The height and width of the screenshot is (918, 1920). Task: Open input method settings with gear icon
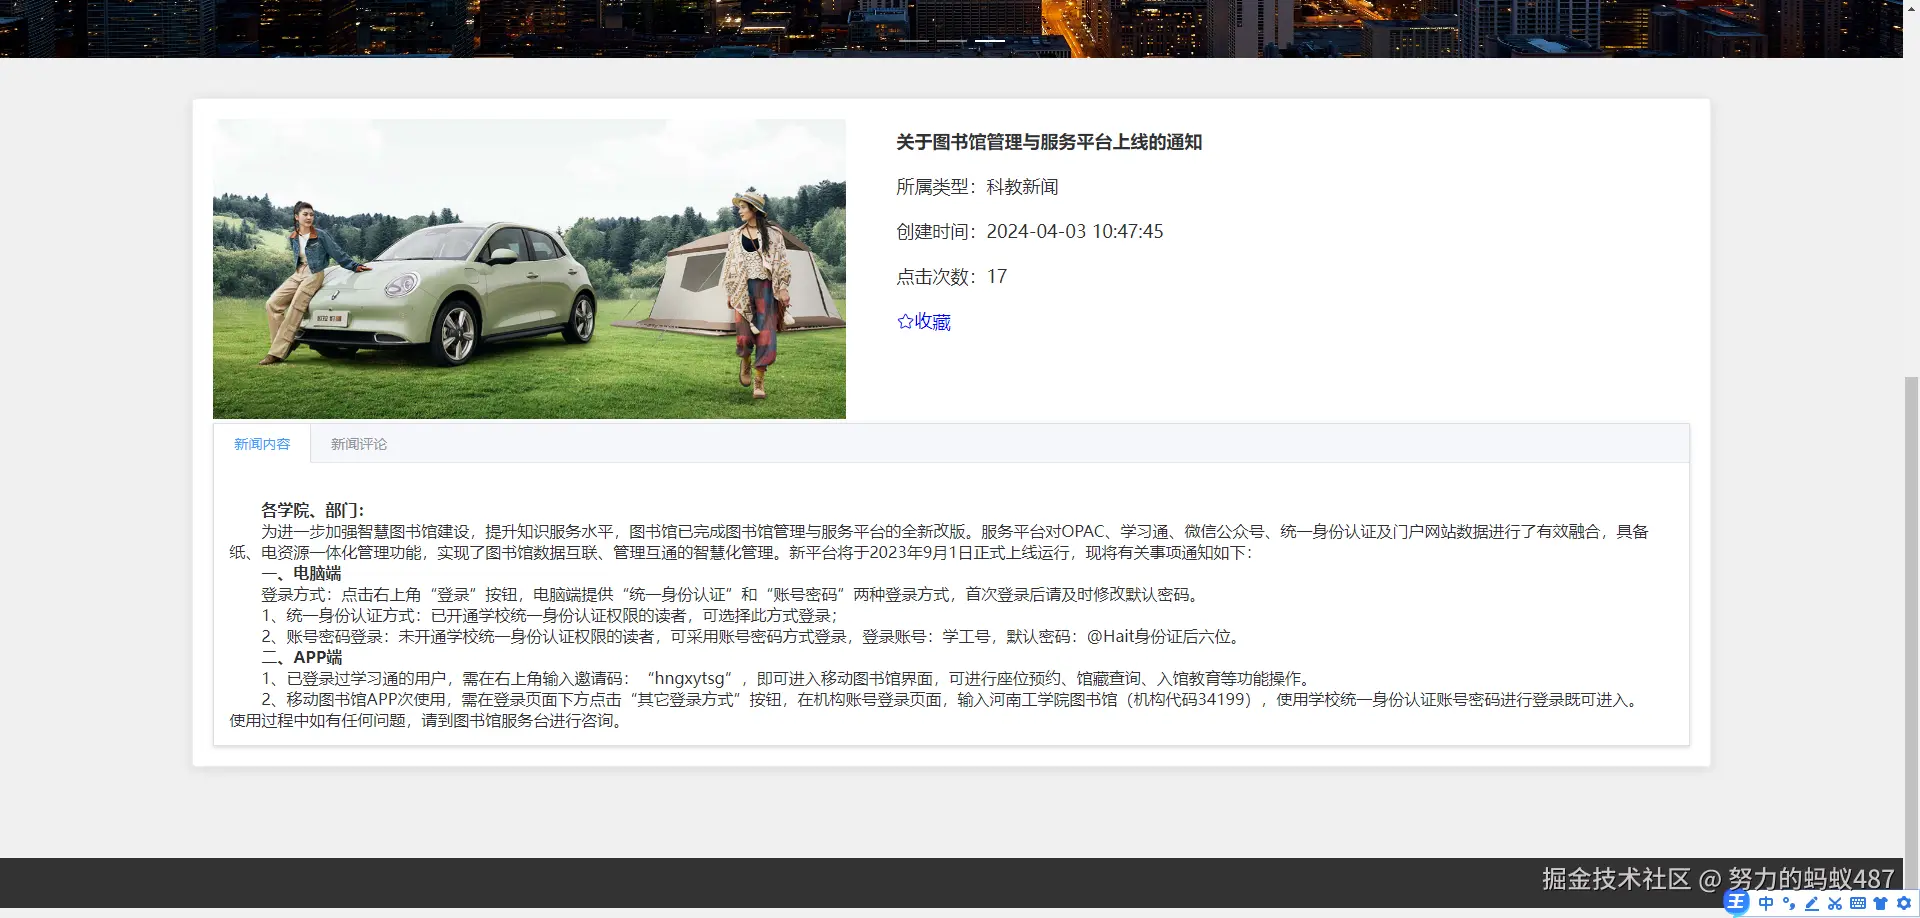[1903, 903]
